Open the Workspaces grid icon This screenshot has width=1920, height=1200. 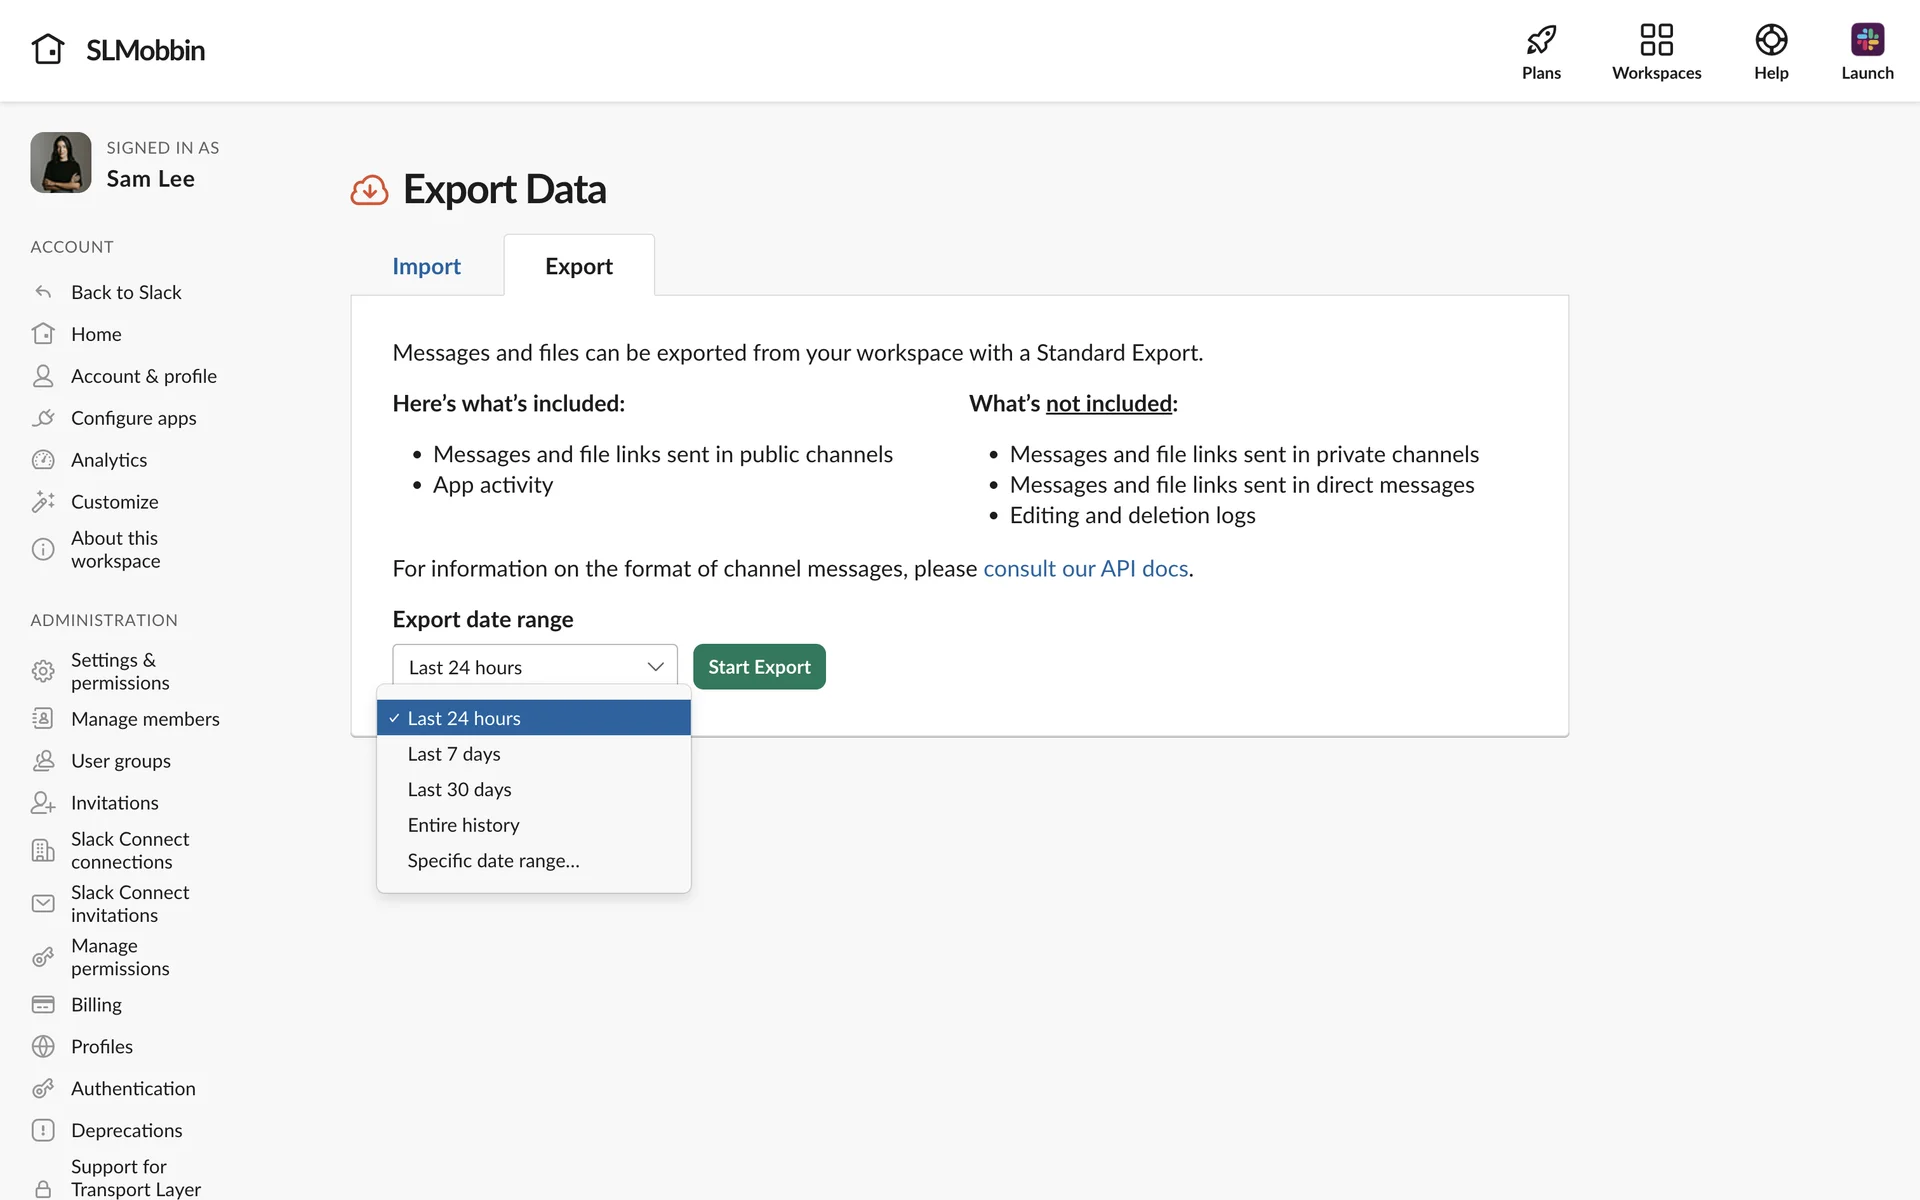[x=1656, y=40]
